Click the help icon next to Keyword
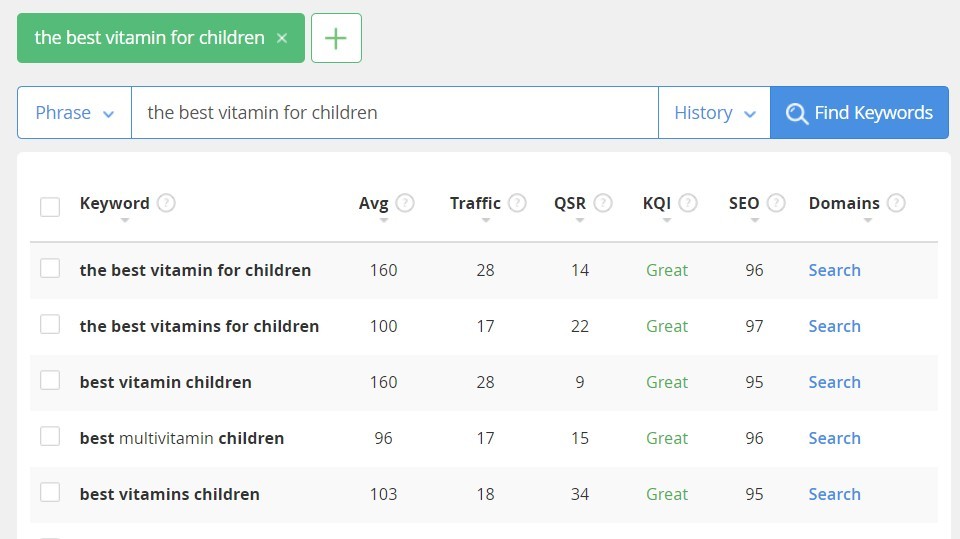 pyautogui.click(x=166, y=203)
